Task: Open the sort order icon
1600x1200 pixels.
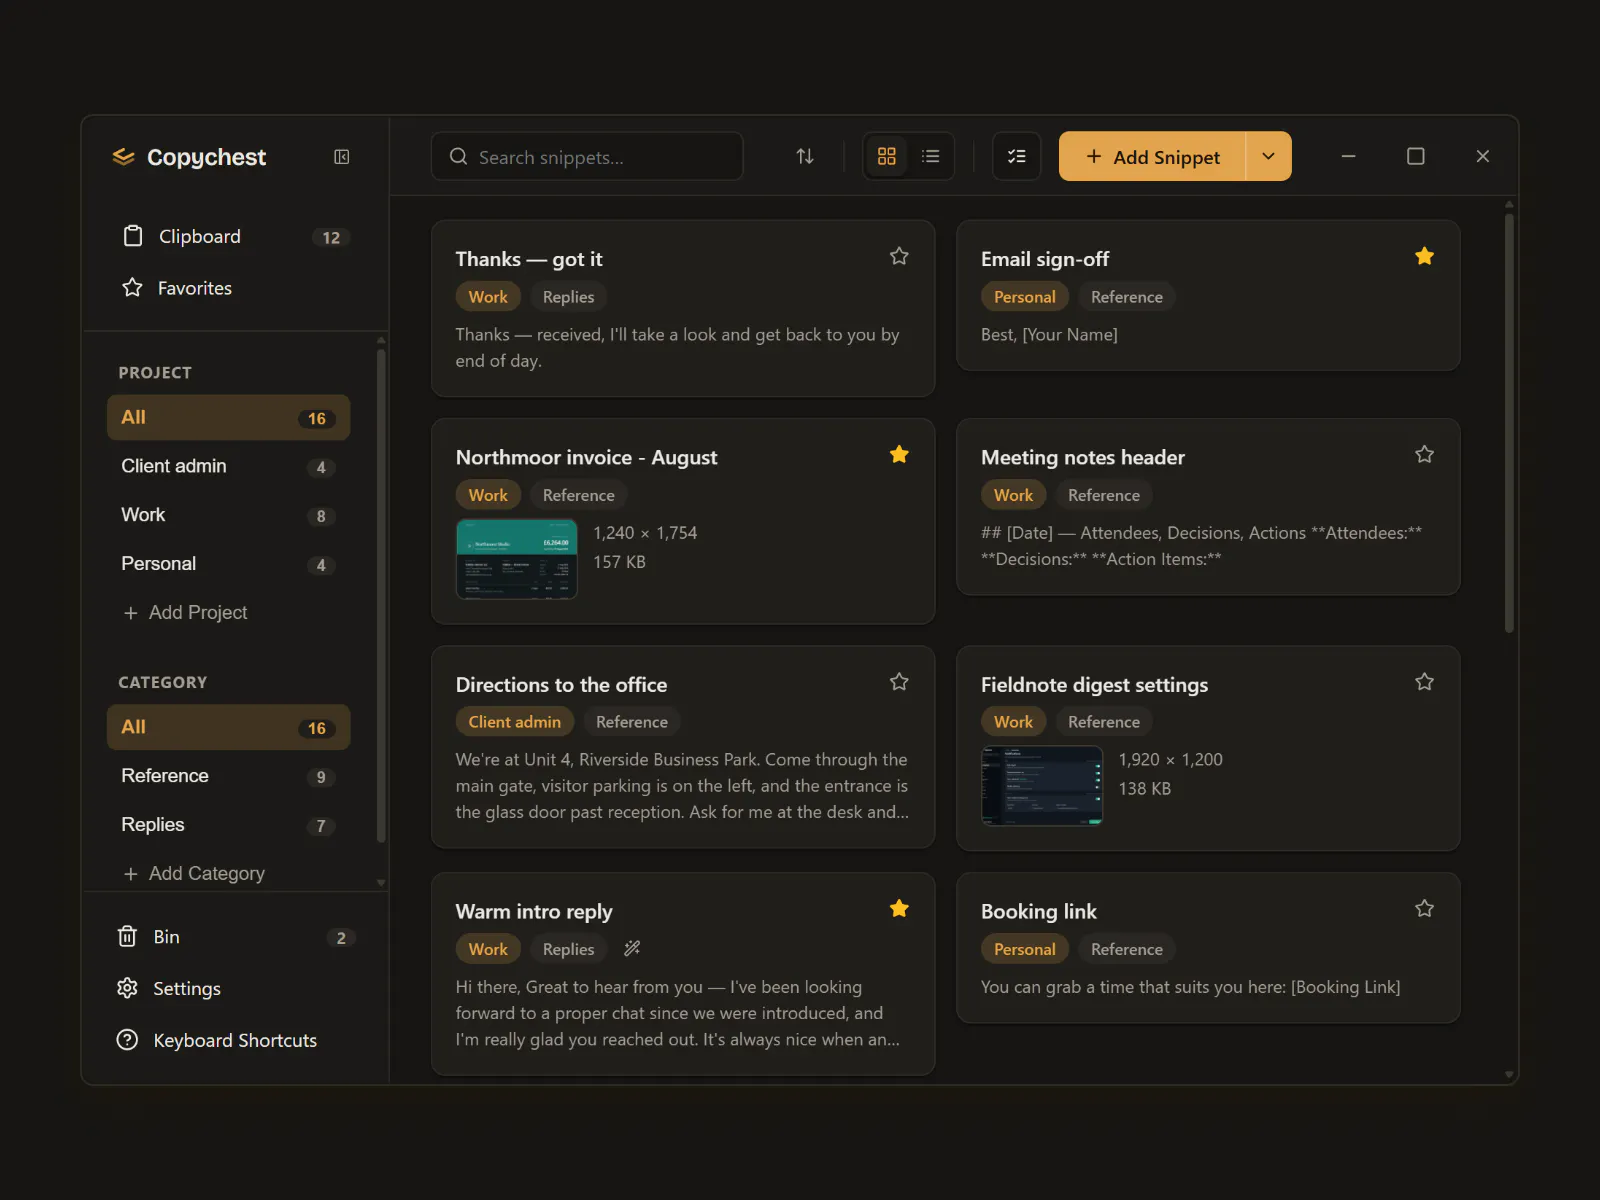Action: click(x=805, y=156)
